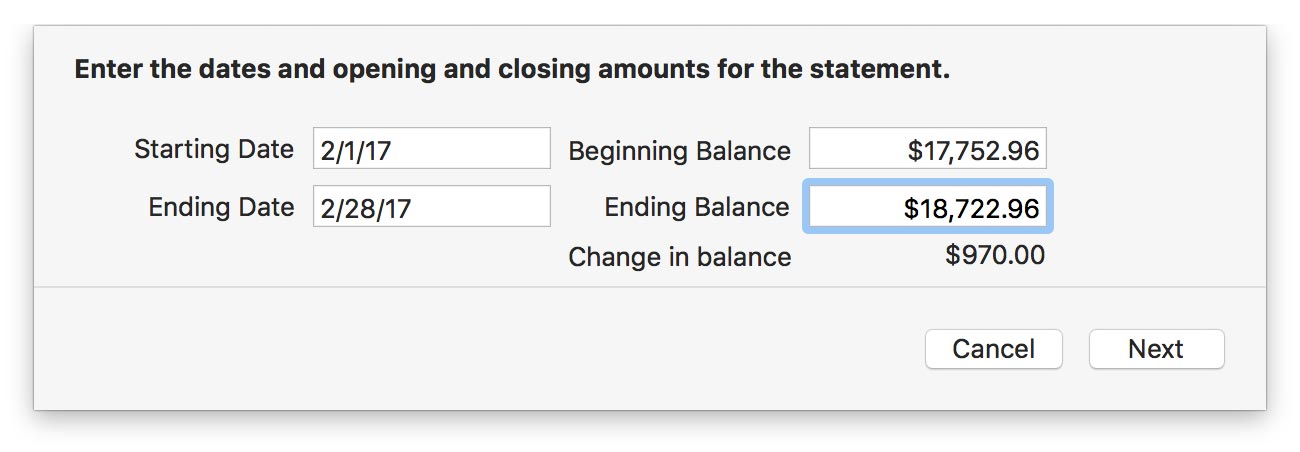The width and height of the screenshot is (1300, 452).
Task: Click the word "Enter" in the heading
Action: point(104,70)
